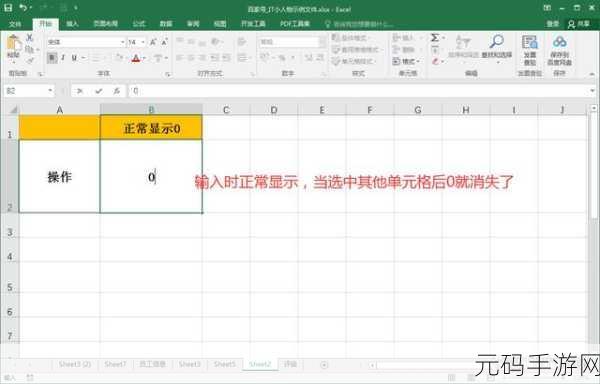
Task: Collapse the ribbon with the up caret
Action: (592, 74)
